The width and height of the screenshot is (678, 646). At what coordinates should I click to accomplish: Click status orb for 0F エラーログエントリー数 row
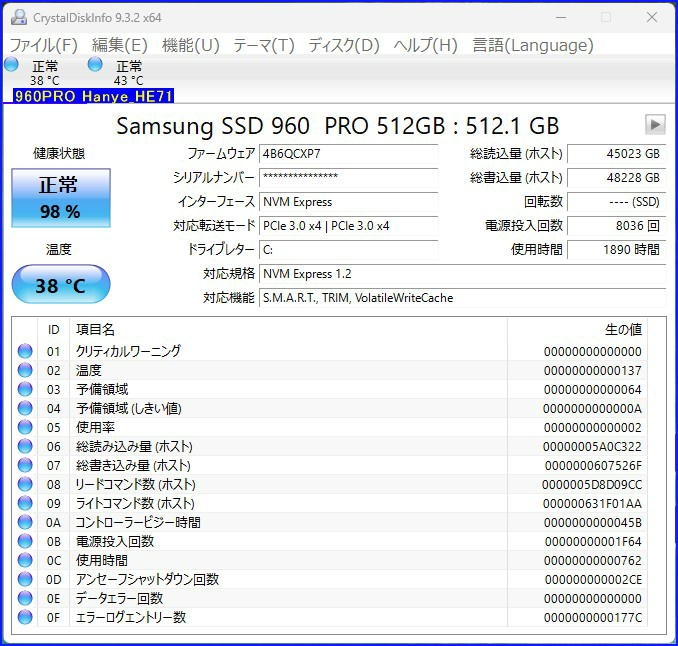tap(25, 617)
